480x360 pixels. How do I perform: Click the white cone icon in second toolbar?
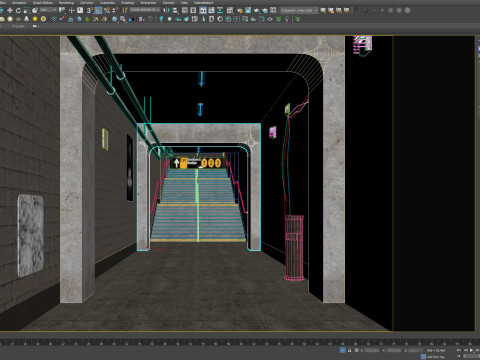pos(26,19)
